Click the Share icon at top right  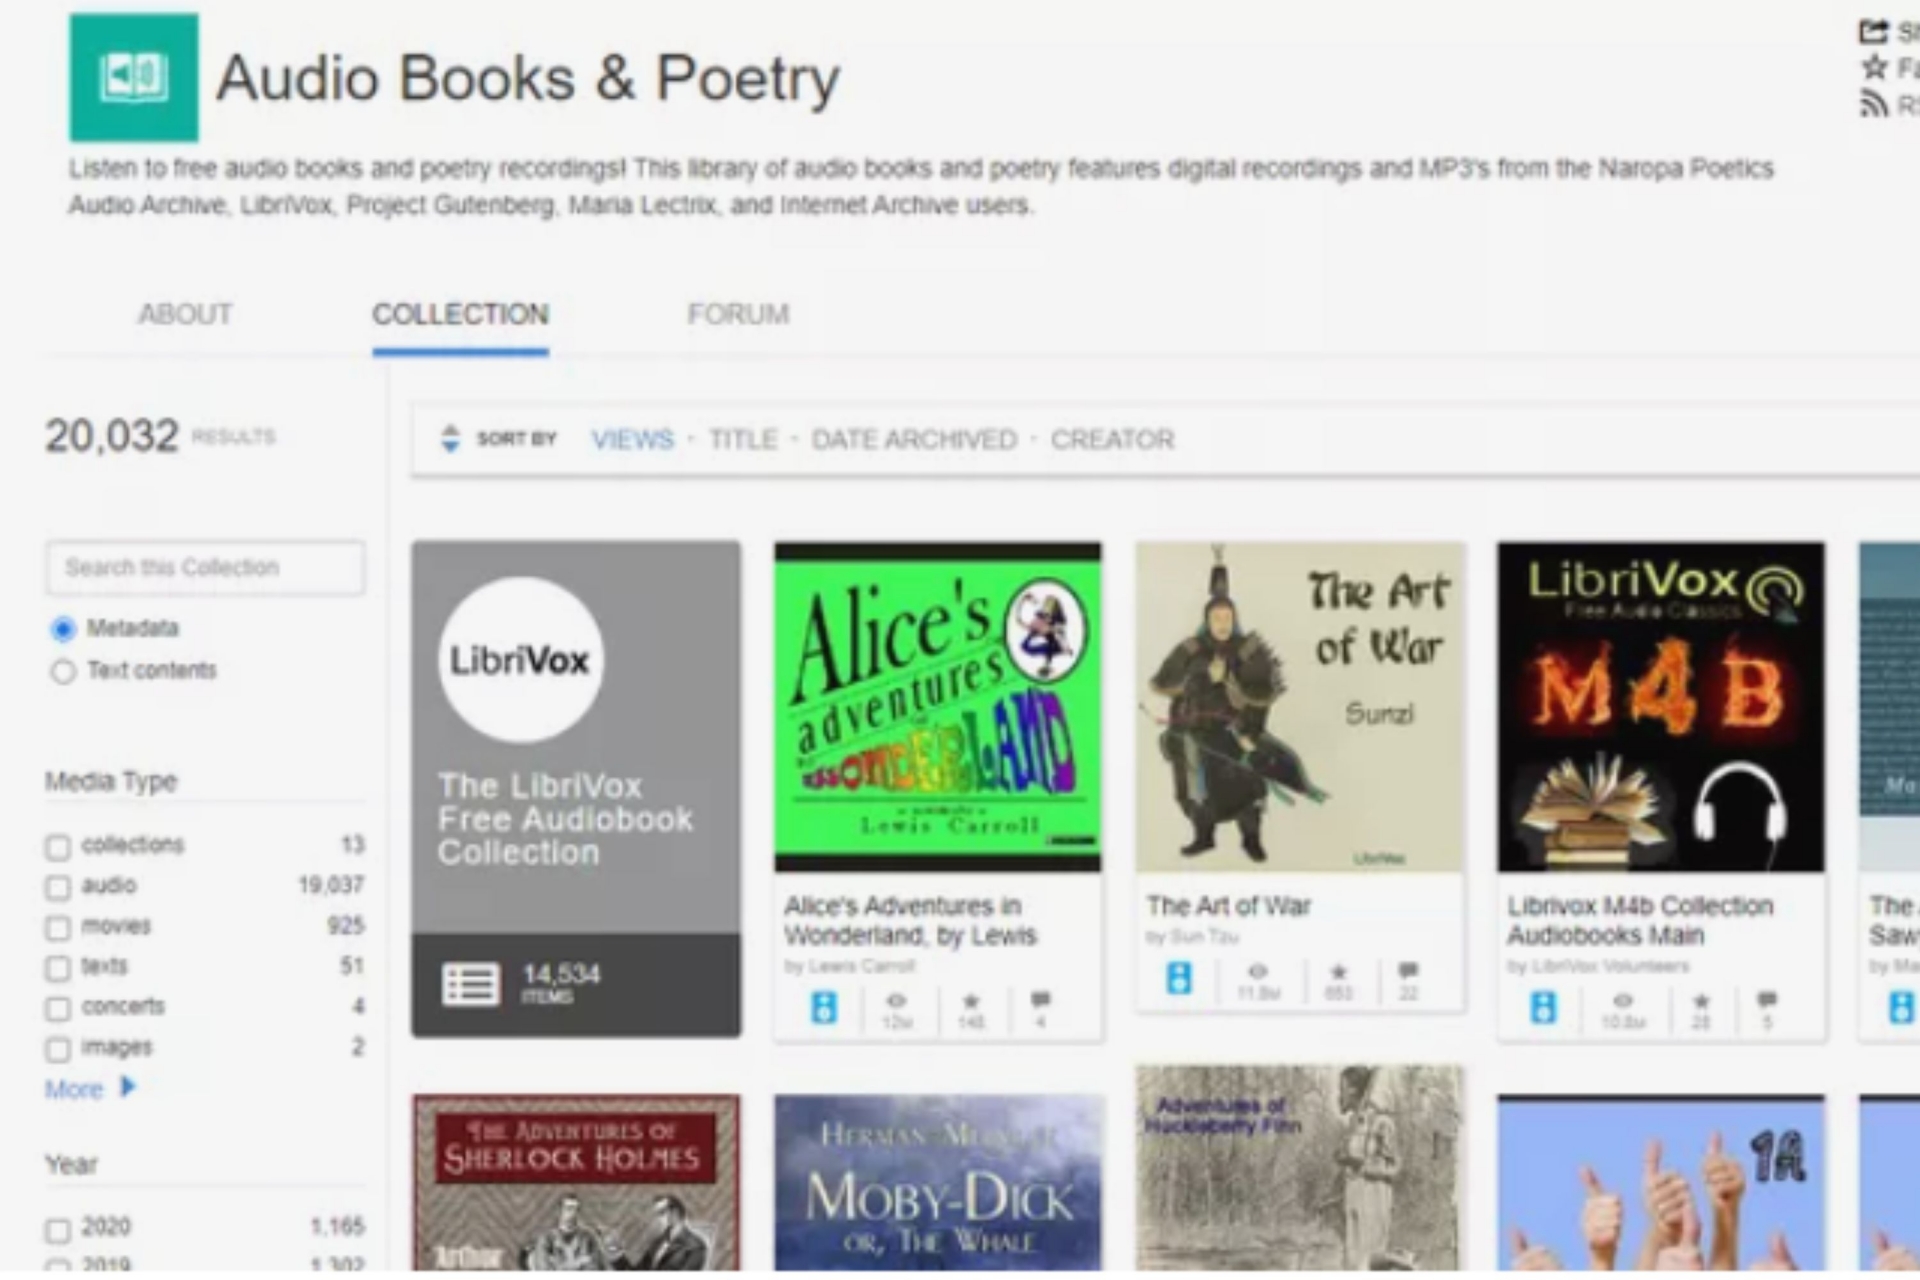coord(1873,32)
